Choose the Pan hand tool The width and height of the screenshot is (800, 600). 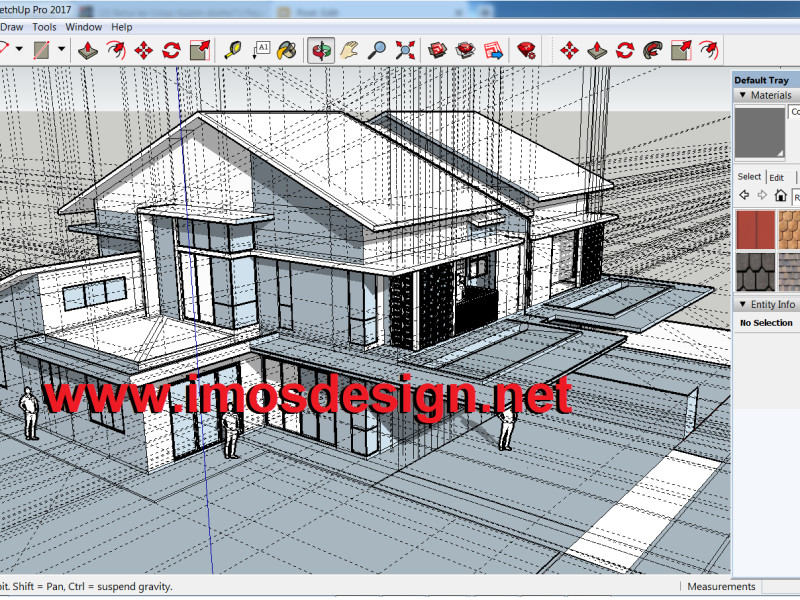[x=349, y=49]
